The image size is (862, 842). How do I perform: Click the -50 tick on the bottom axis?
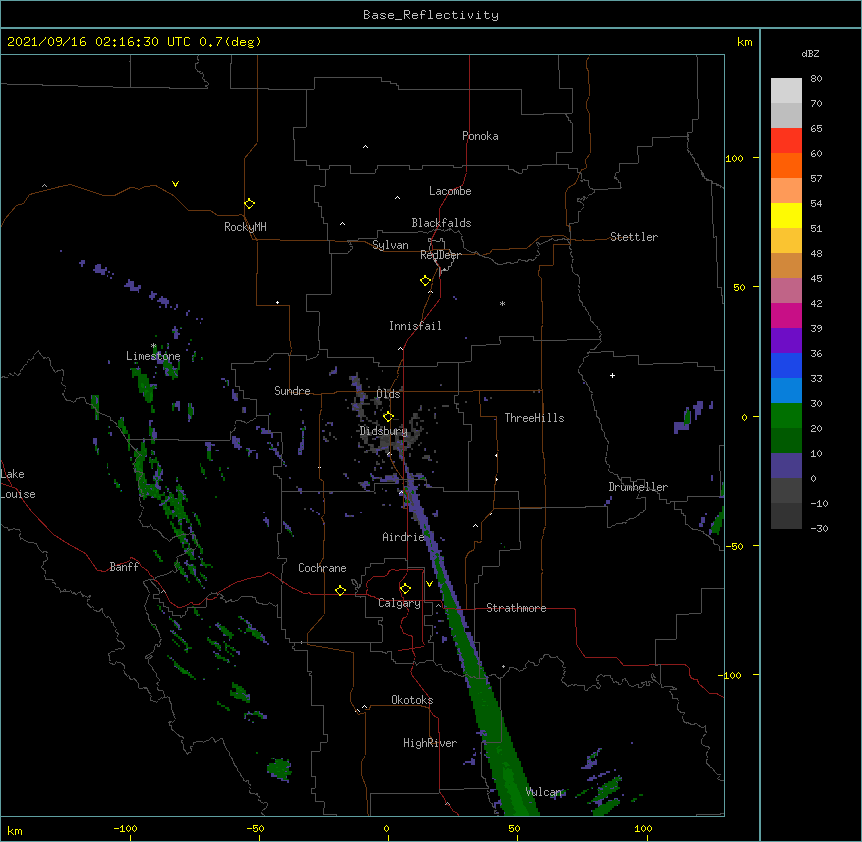tap(255, 829)
